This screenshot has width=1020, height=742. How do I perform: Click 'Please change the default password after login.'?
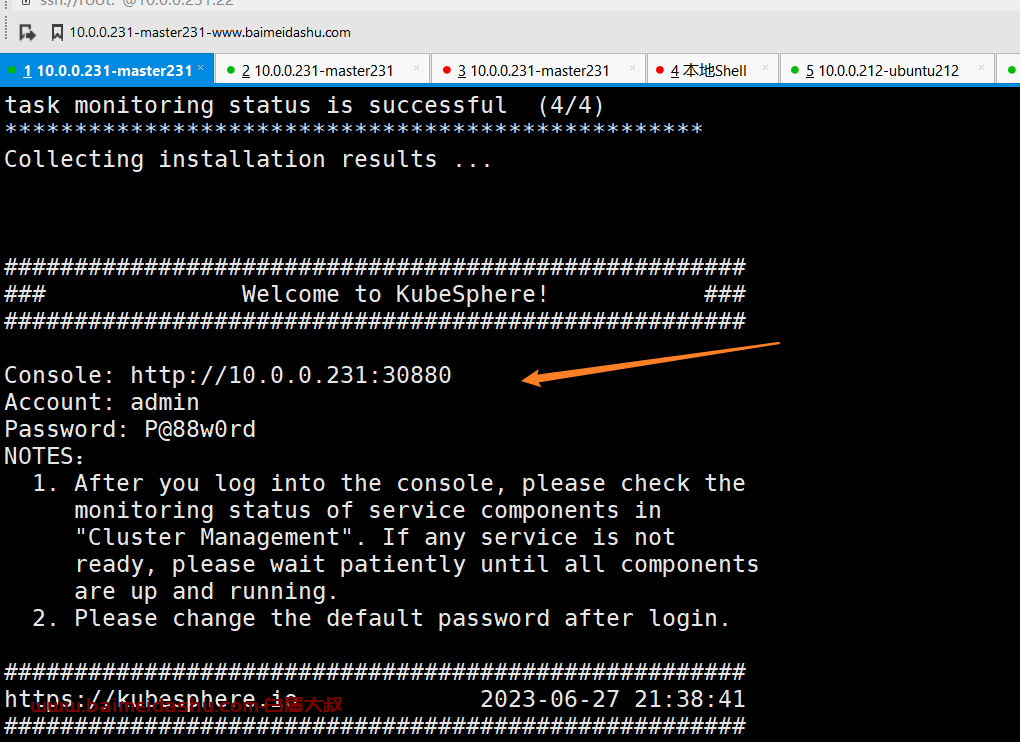click(x=402, y=618)
